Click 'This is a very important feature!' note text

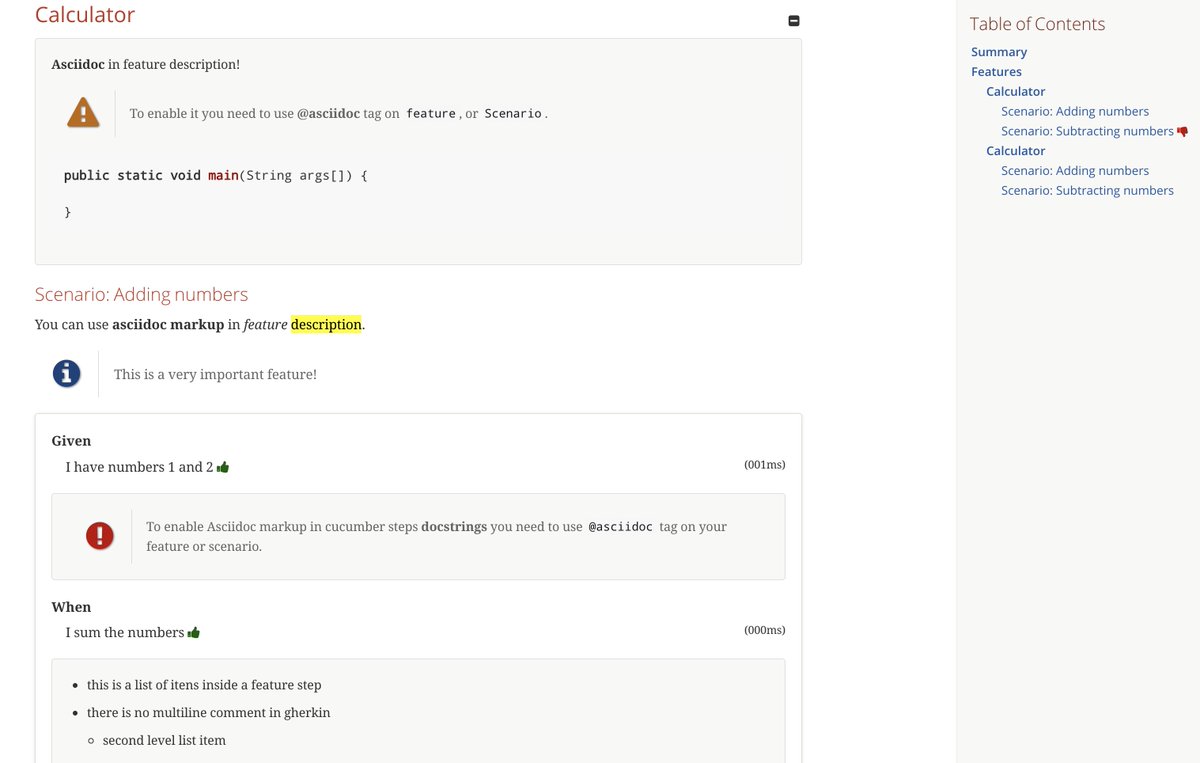[215, 374]
